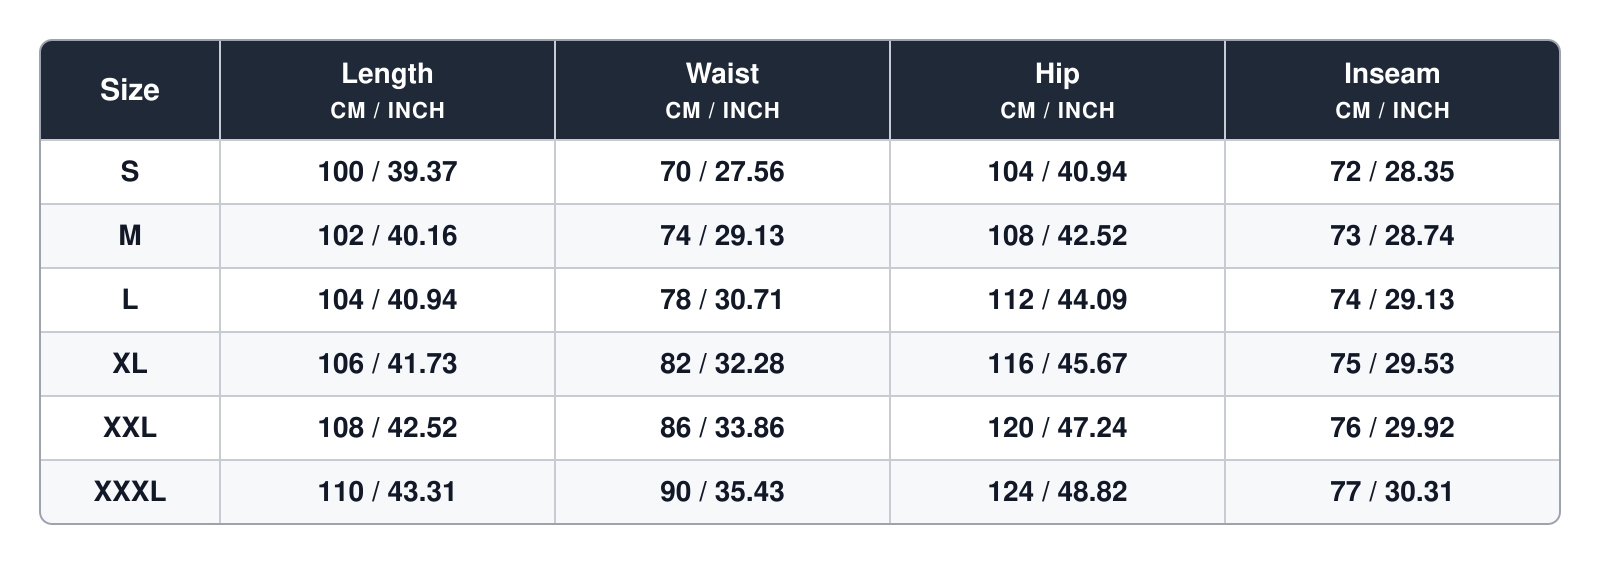Image resolution: width=1600 pixels, height=564 pixels.
Task: Click inseam value 75 / 29.53
Action: pos(1392,364)
